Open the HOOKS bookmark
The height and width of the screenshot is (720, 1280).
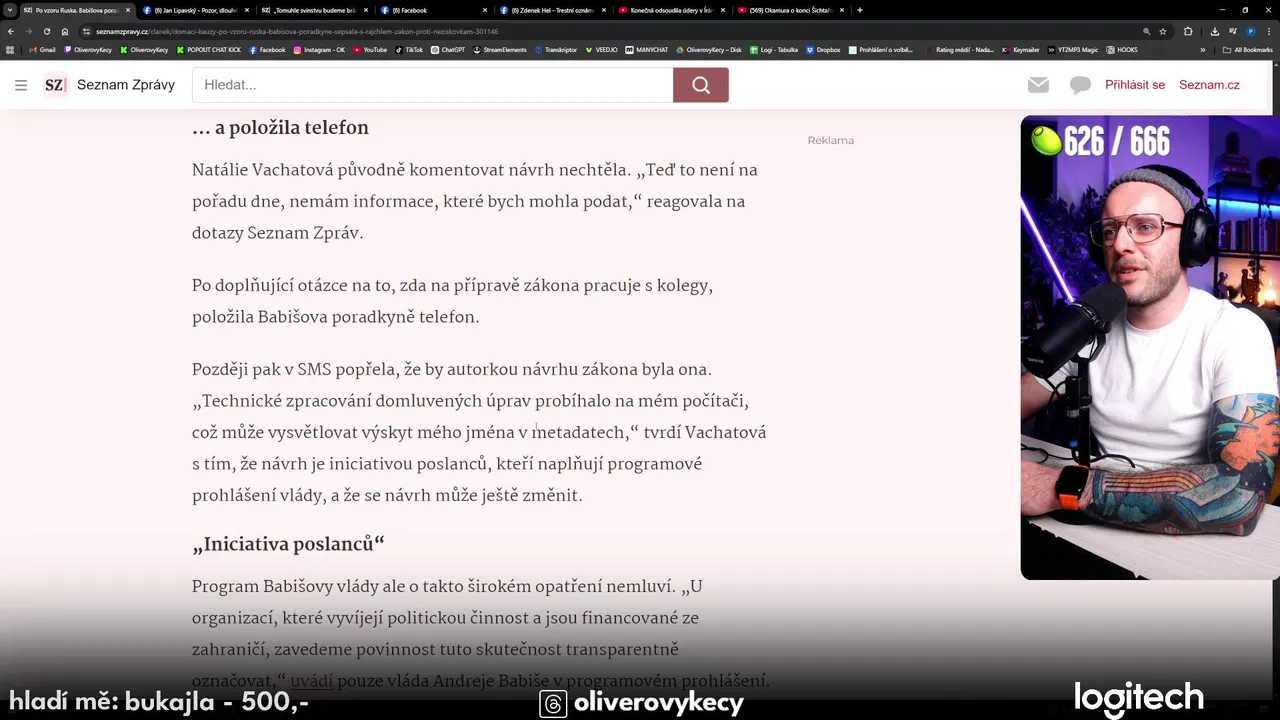[1122, 49]
